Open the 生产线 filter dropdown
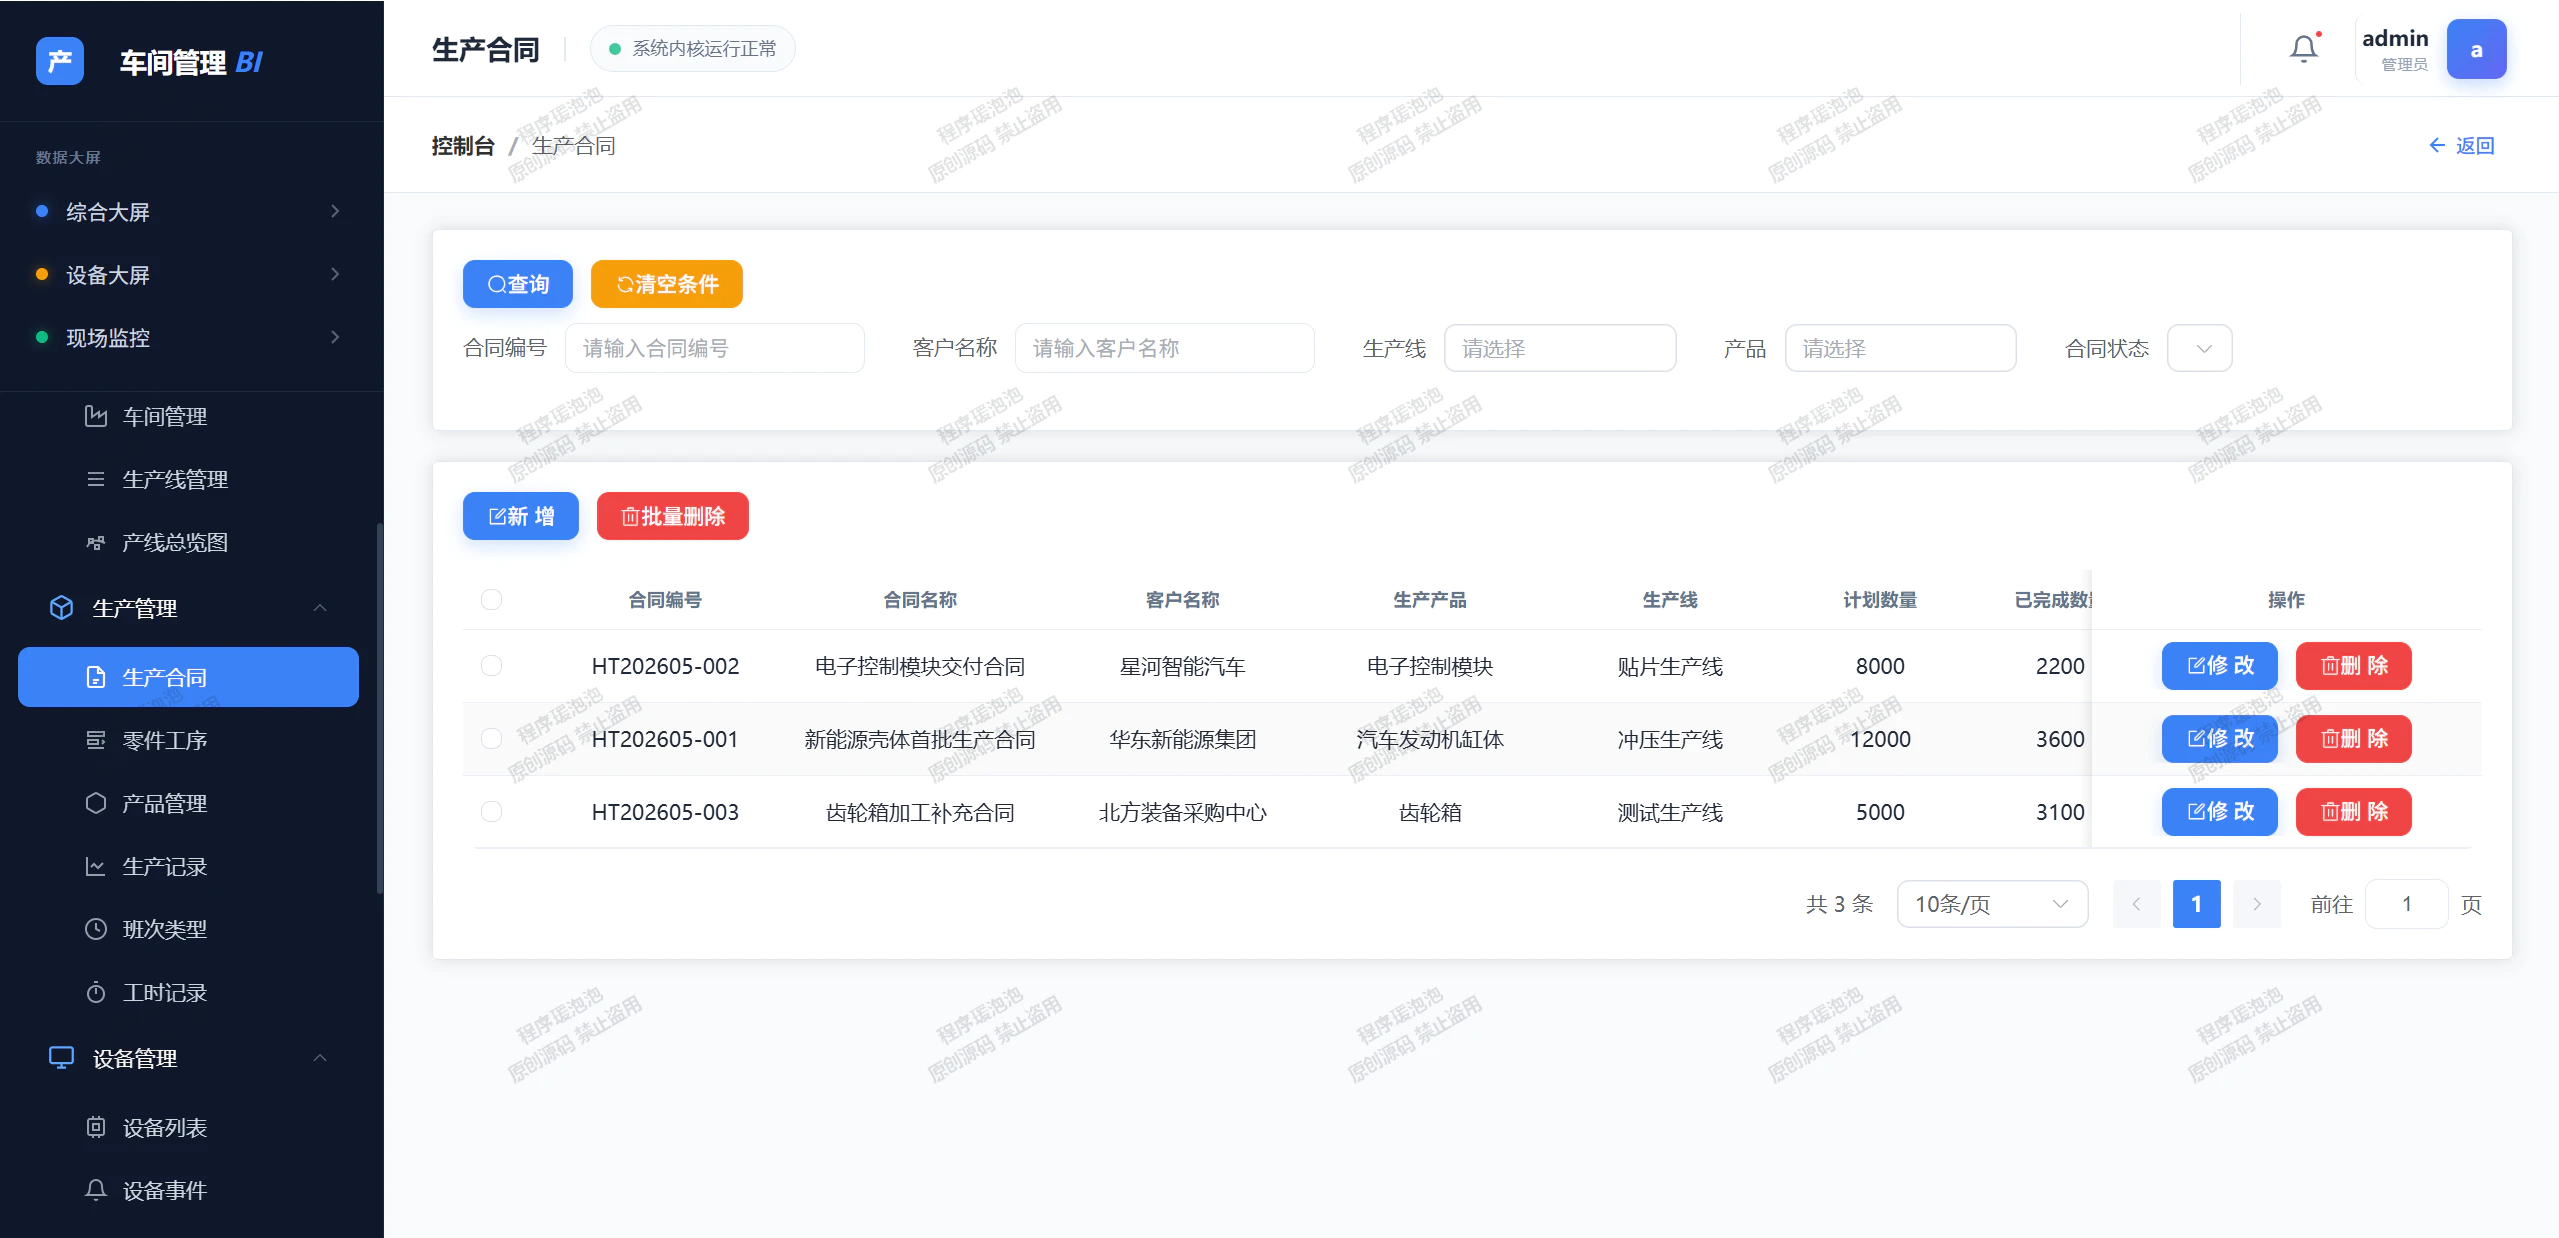This screenshot has width=2559, height=1238. coord(1560,348)
